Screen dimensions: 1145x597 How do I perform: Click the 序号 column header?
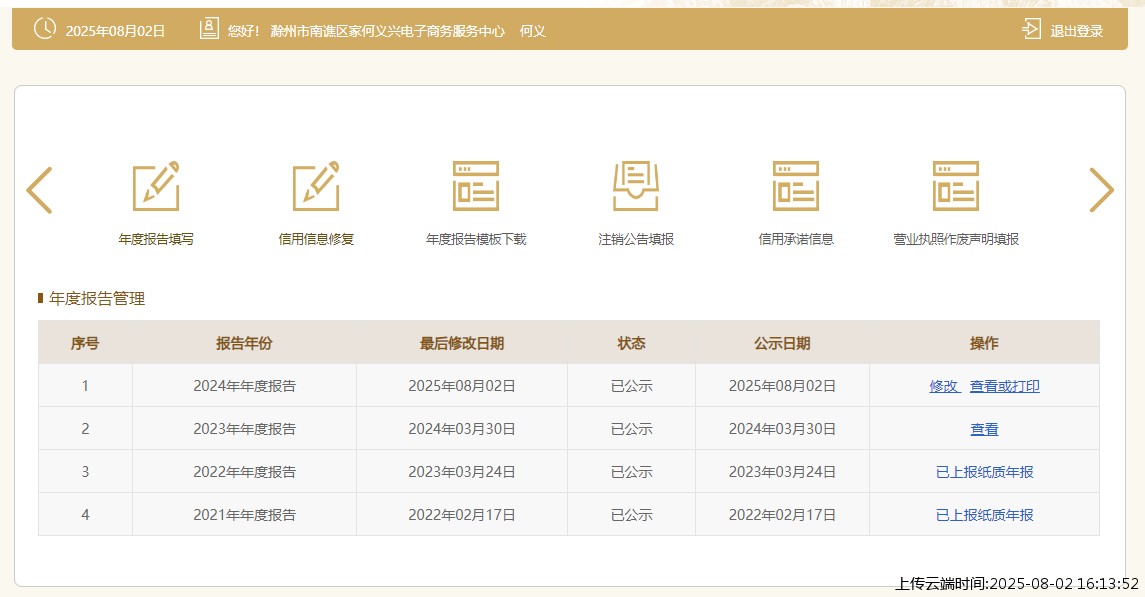(85, 343)
